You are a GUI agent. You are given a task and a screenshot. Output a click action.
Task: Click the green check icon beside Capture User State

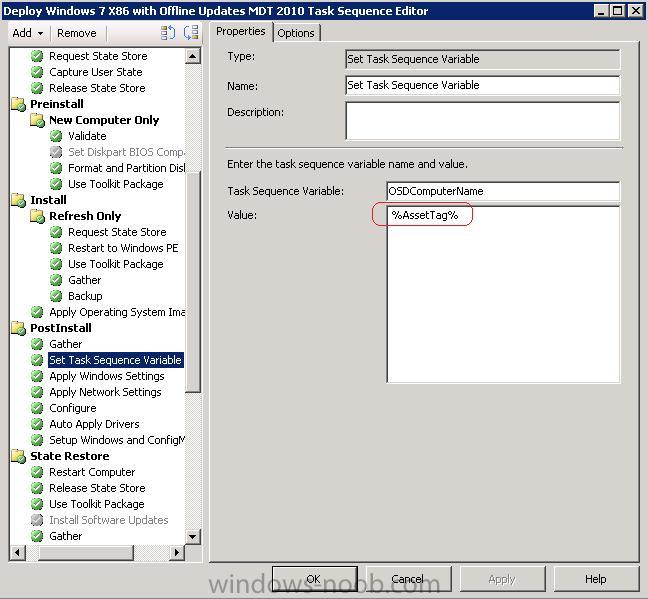tap(37, 72)
